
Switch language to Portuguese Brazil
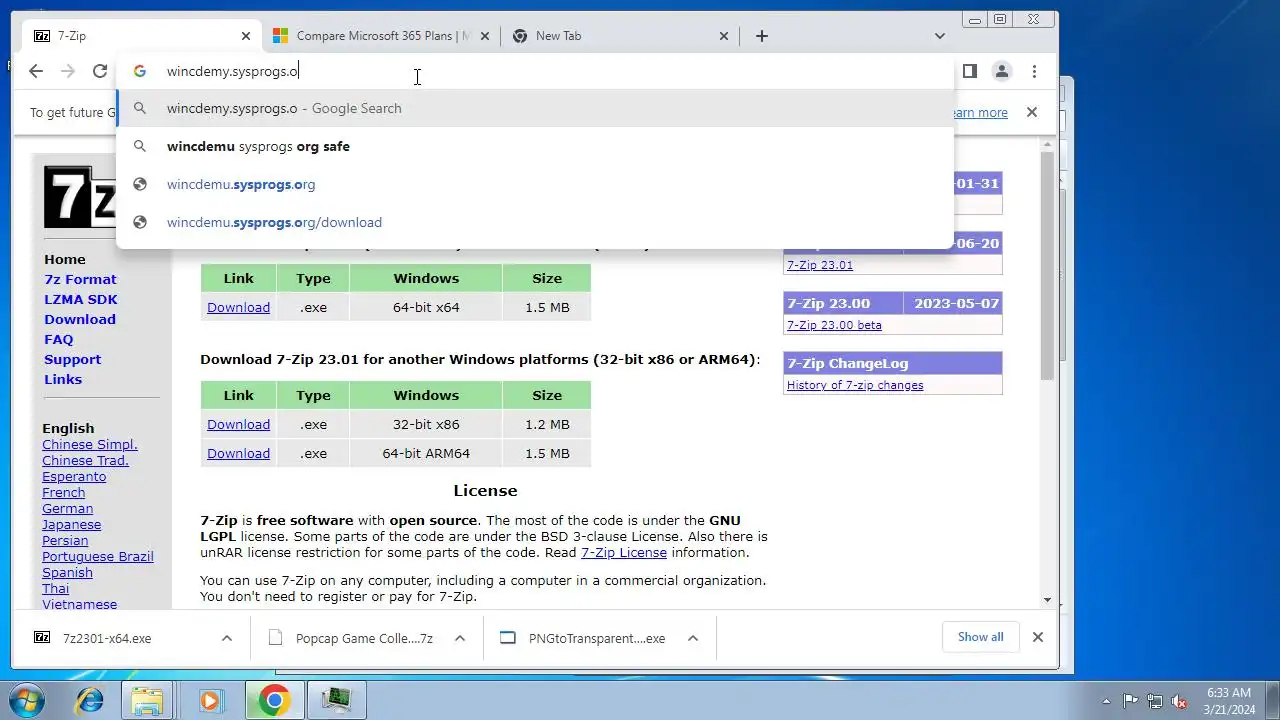pyautogui.click(x=98, y=556)
